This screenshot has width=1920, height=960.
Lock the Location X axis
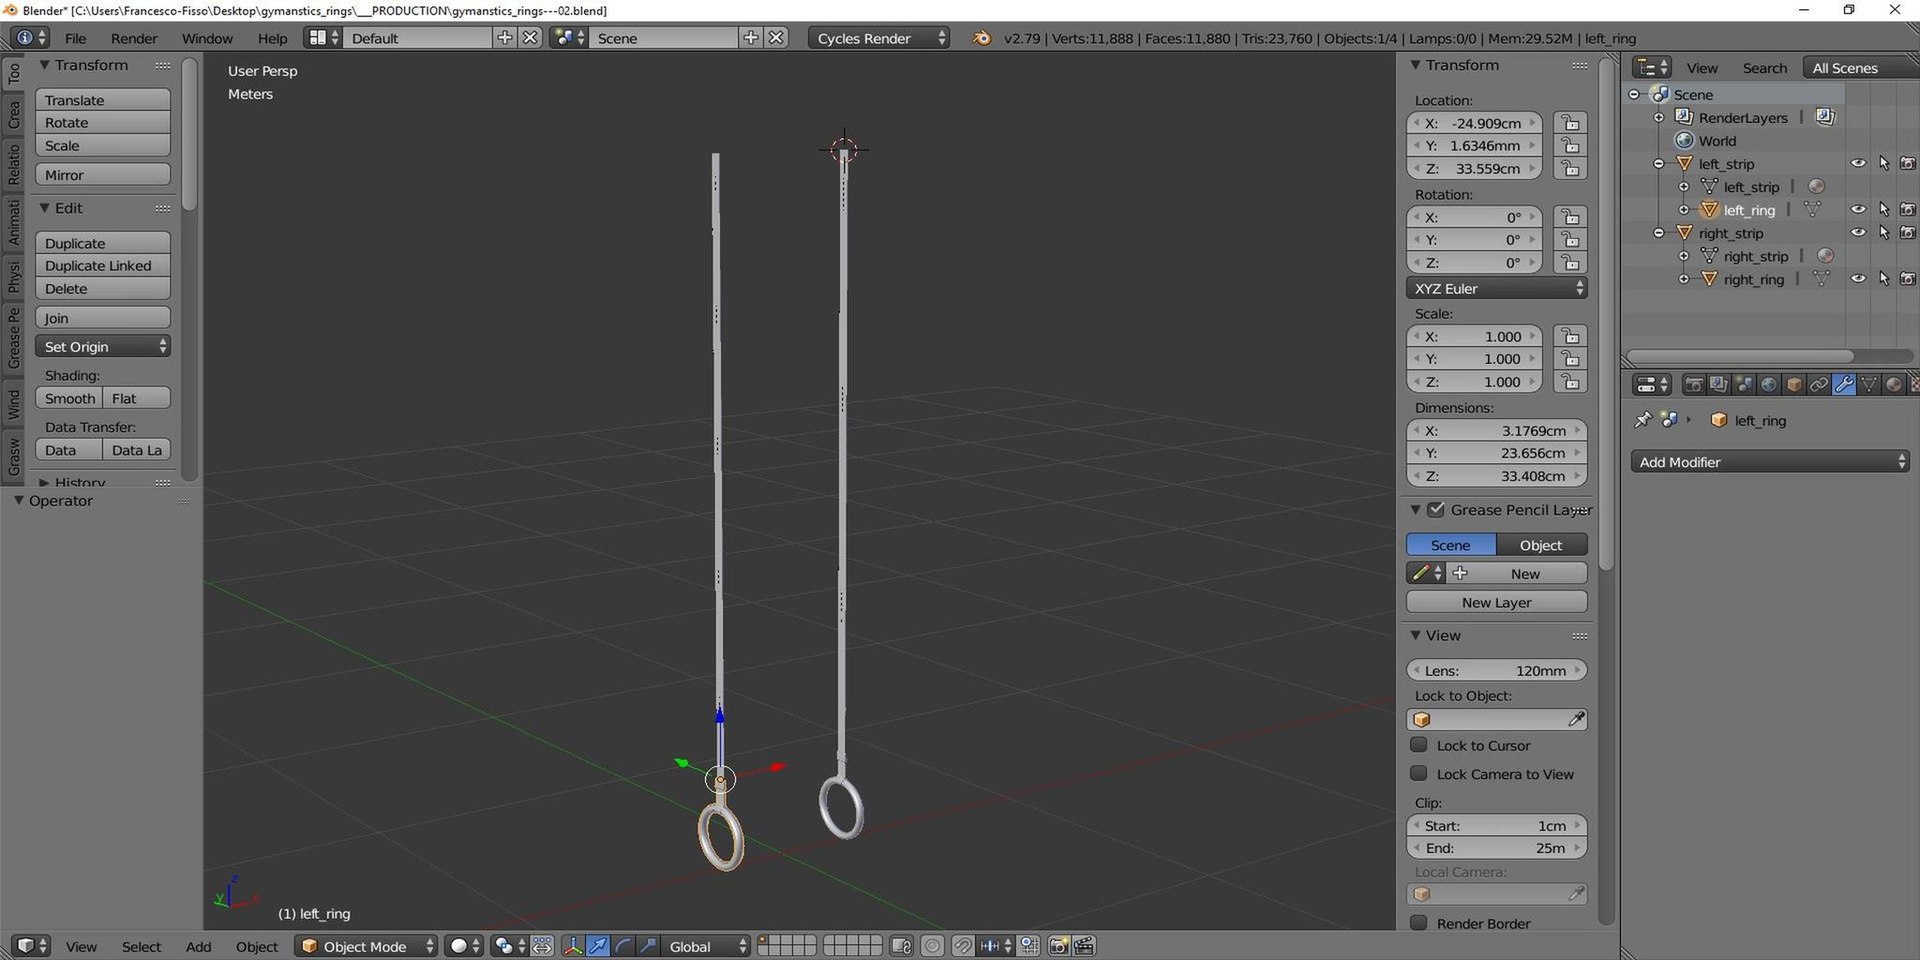[x=1571, y=123]
